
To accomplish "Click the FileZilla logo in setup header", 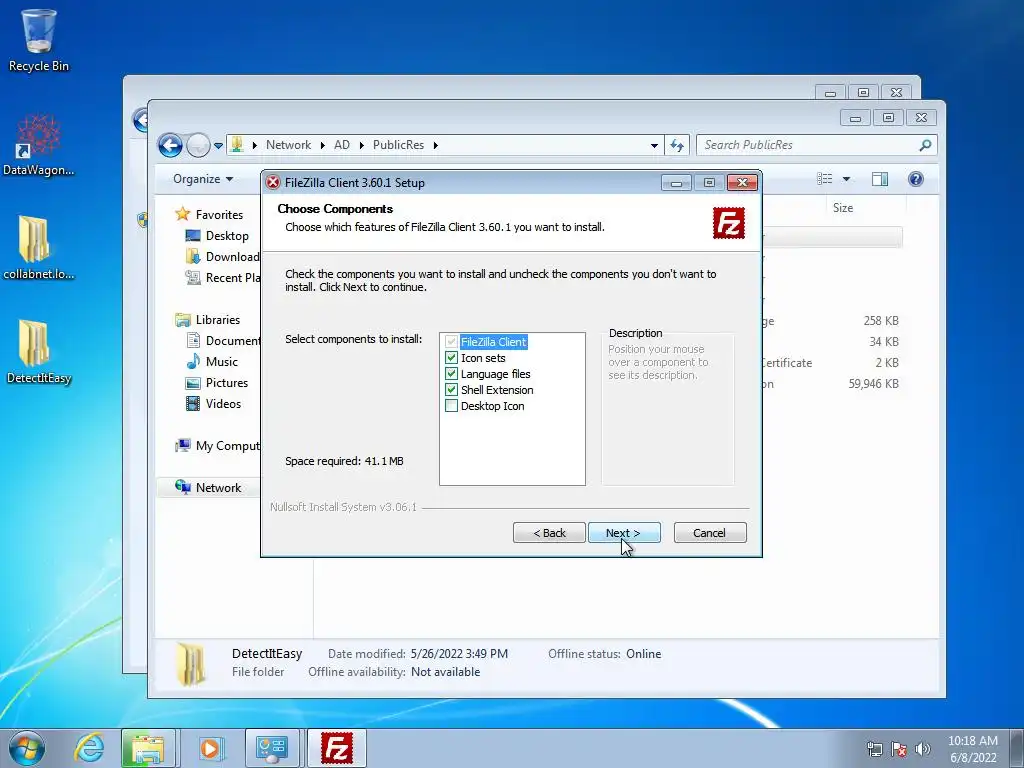I will coord(729,223).
